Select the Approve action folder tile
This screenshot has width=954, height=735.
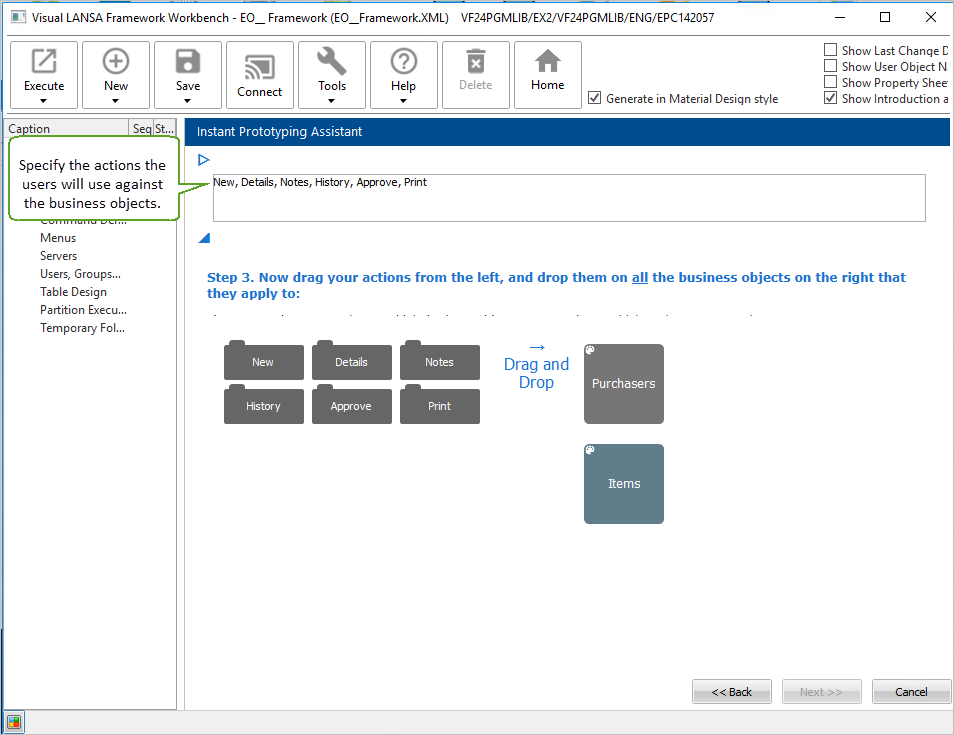[x=352, y=405]
